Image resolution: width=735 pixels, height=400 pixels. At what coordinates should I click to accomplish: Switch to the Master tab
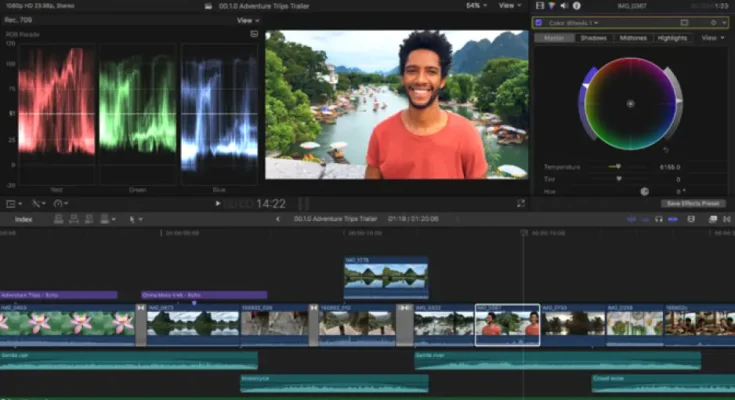[554, 38]
